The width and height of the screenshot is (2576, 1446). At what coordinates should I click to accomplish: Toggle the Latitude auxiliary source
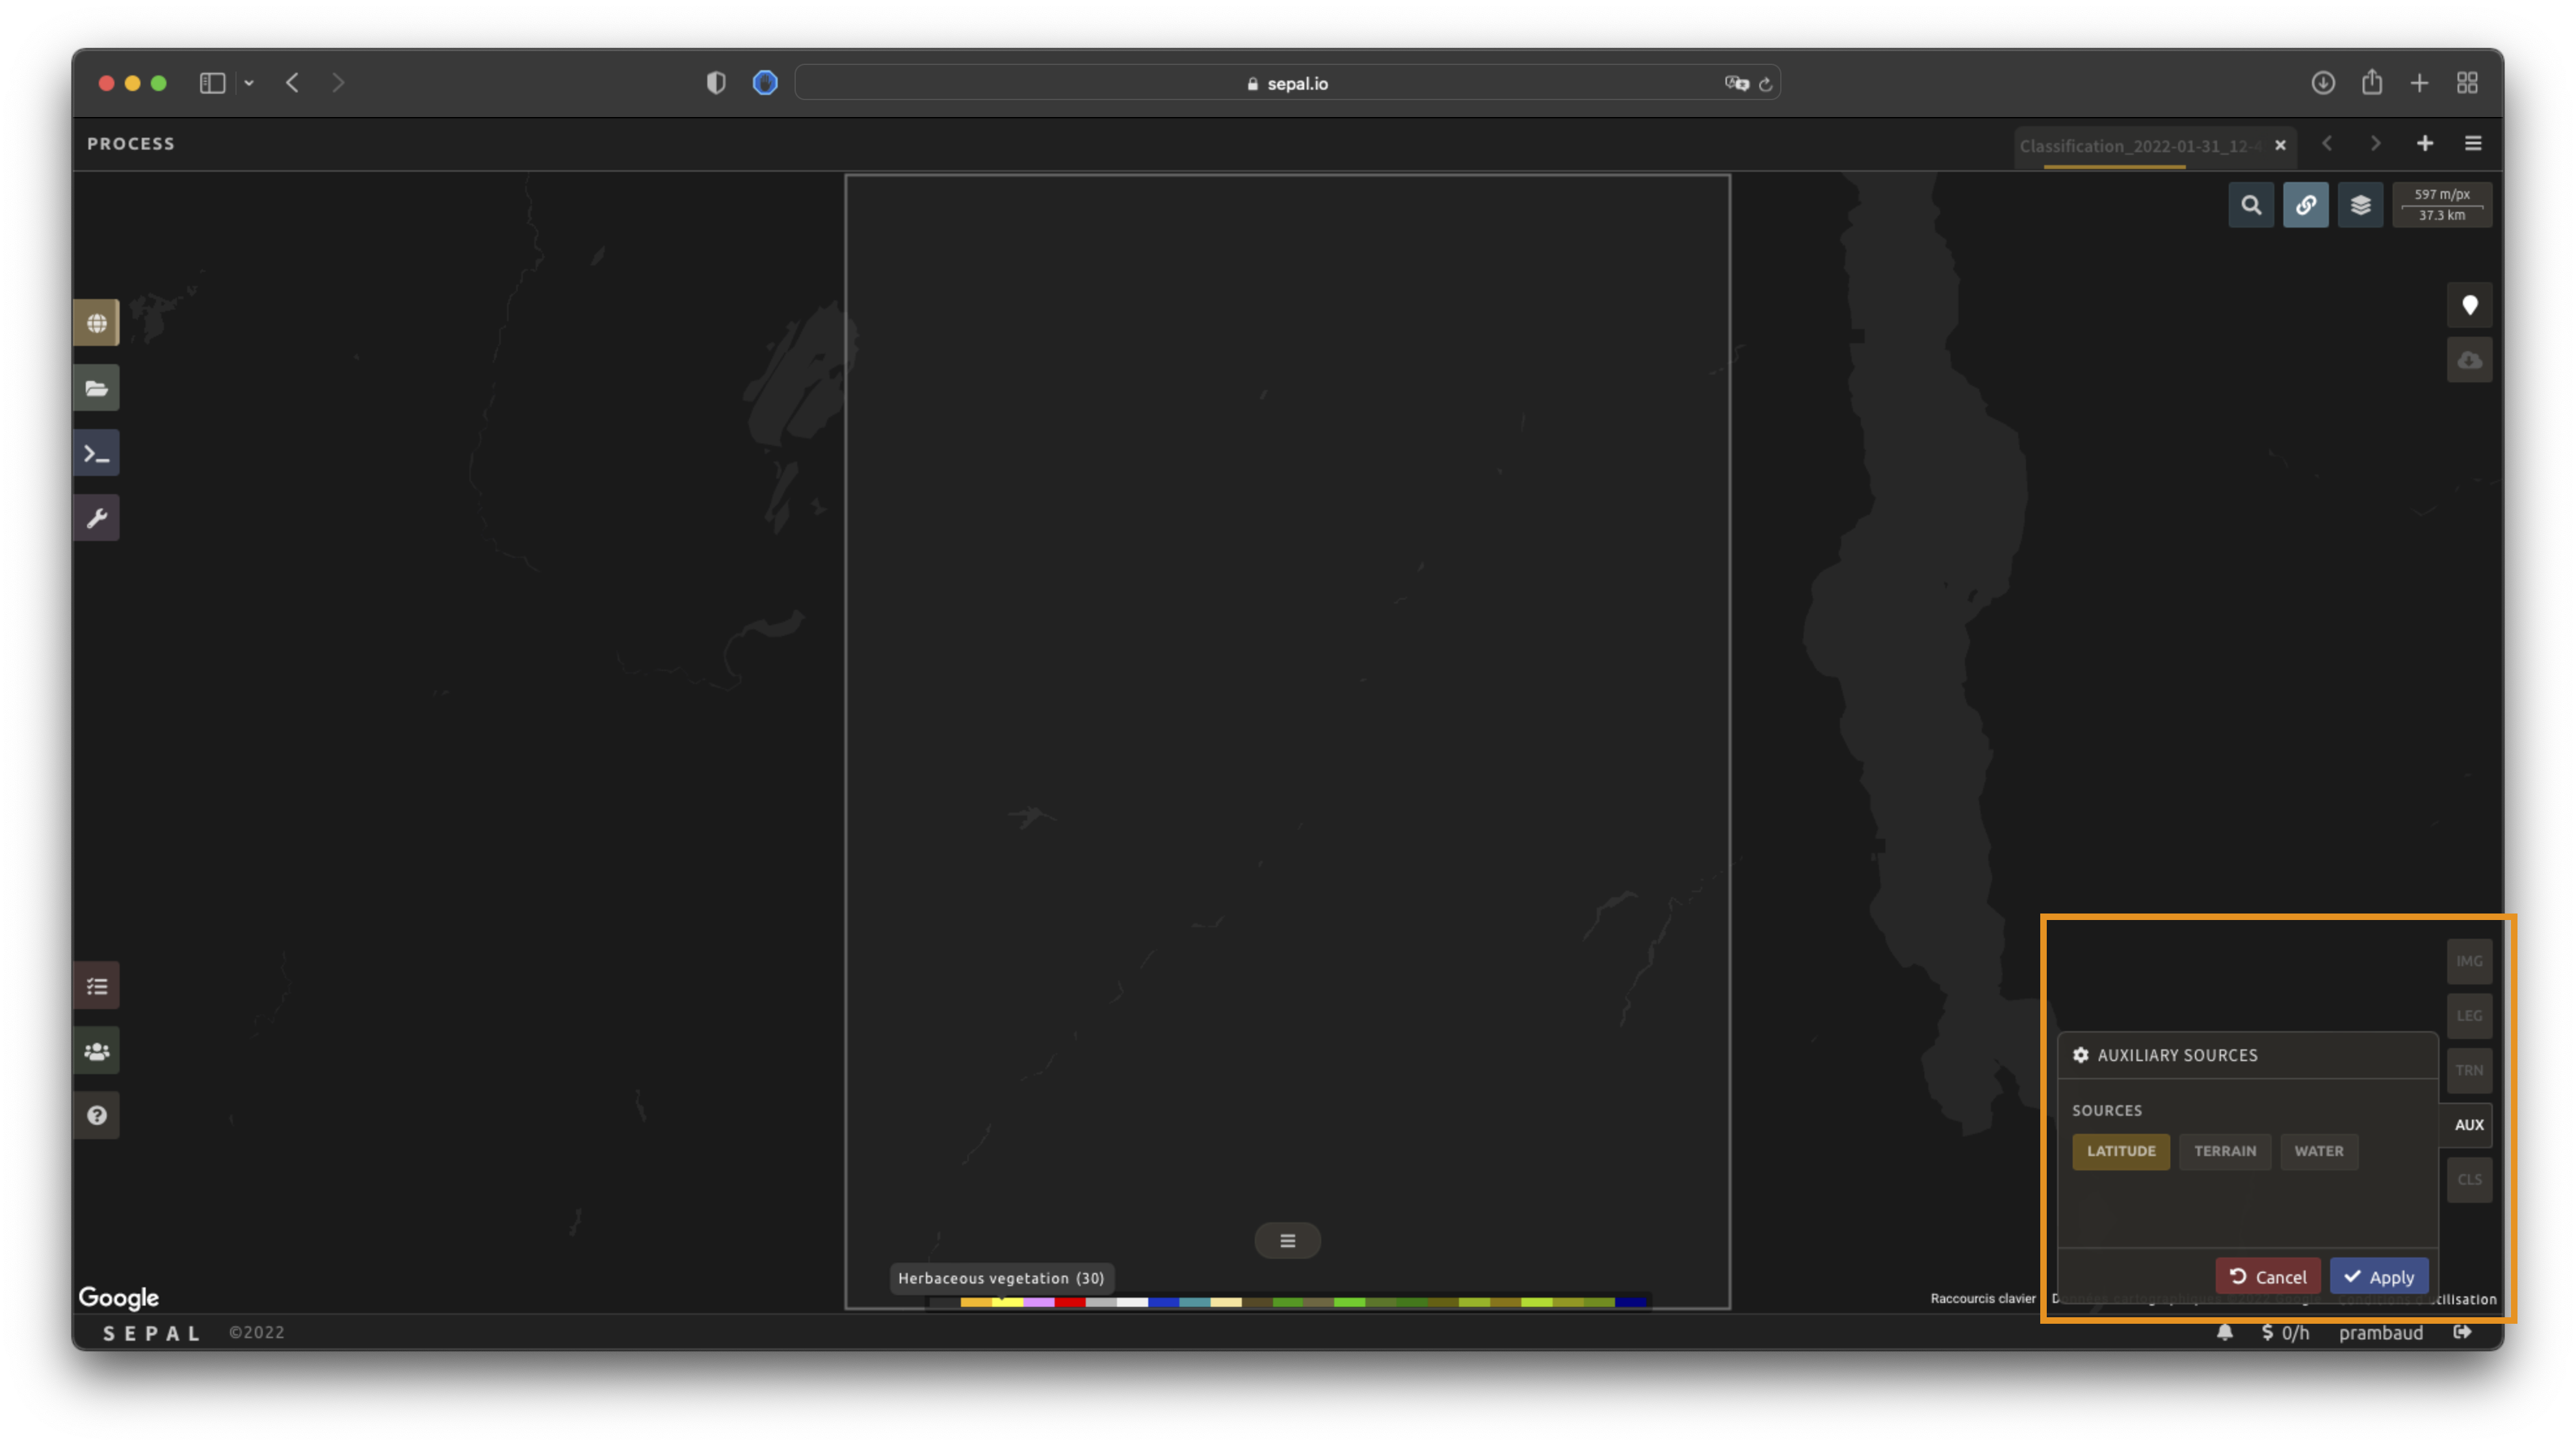click(2121, 1151)
